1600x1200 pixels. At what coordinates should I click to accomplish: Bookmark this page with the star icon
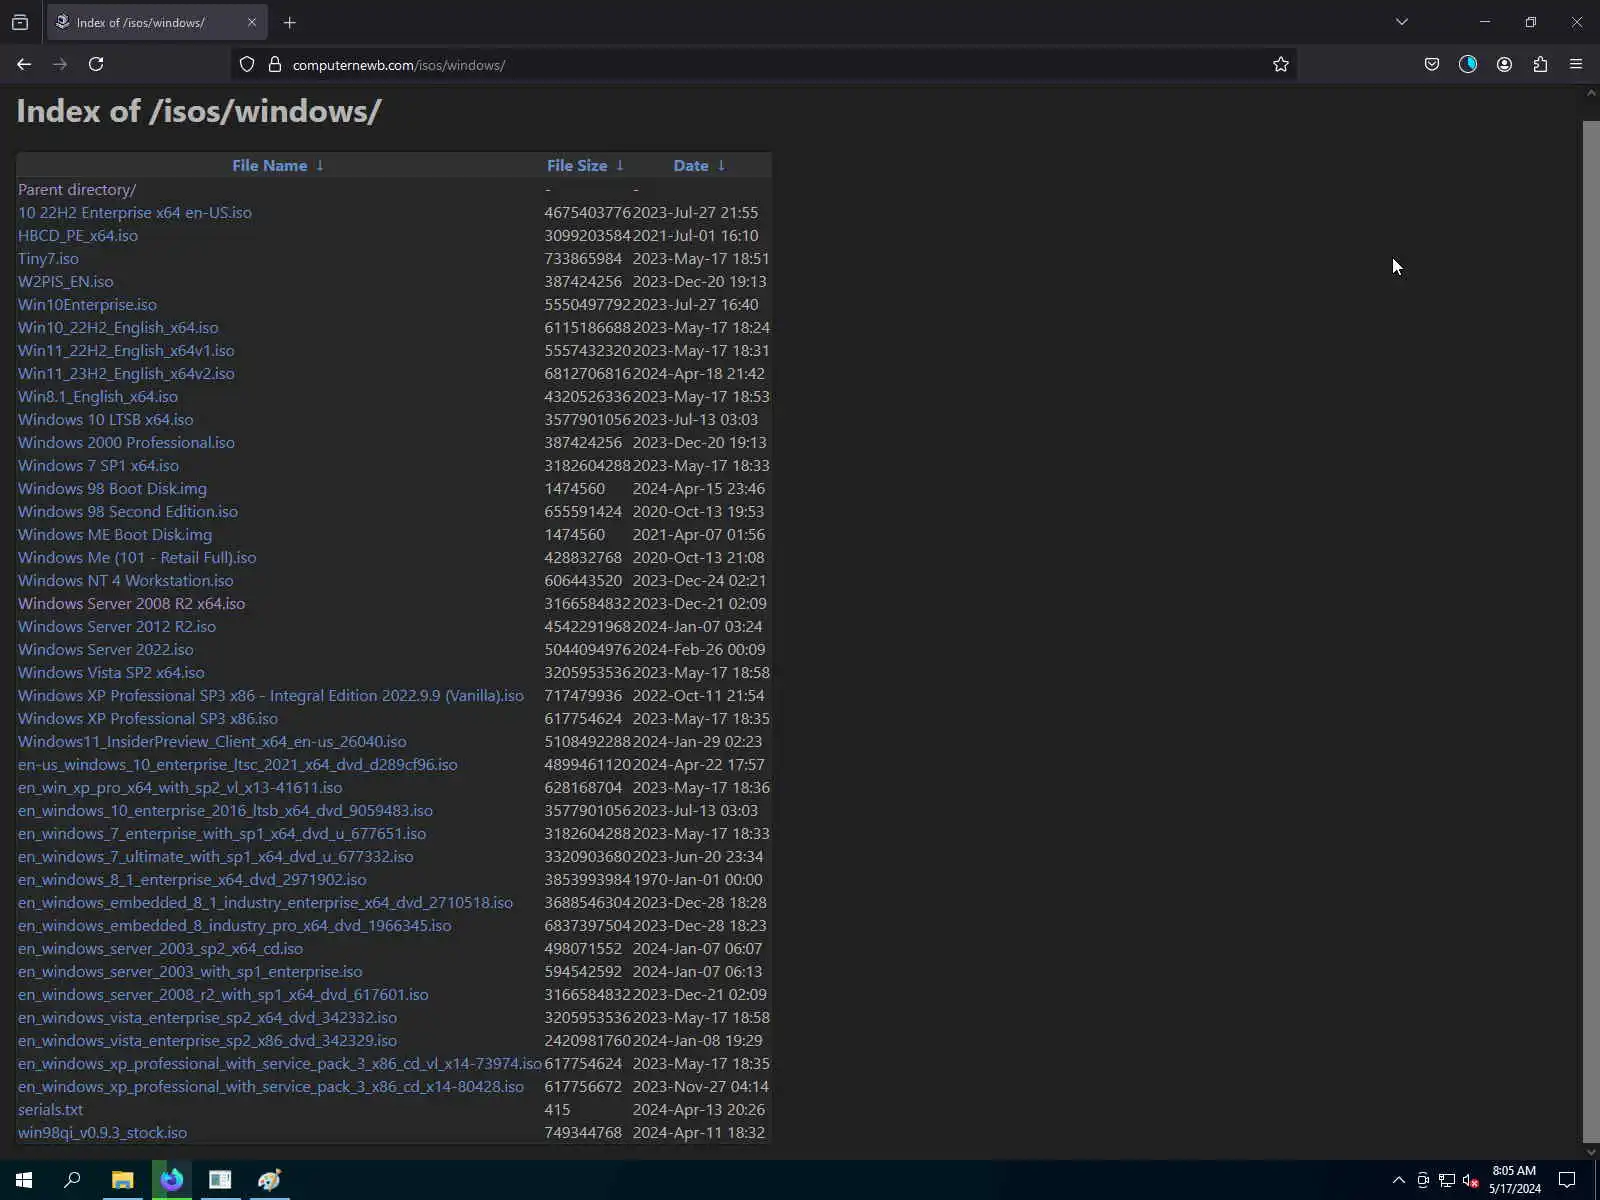pos(1280,64)
